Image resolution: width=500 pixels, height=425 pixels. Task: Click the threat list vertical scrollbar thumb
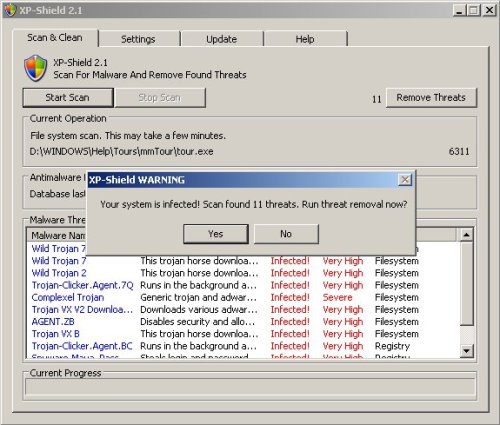(x=466, y=283)
